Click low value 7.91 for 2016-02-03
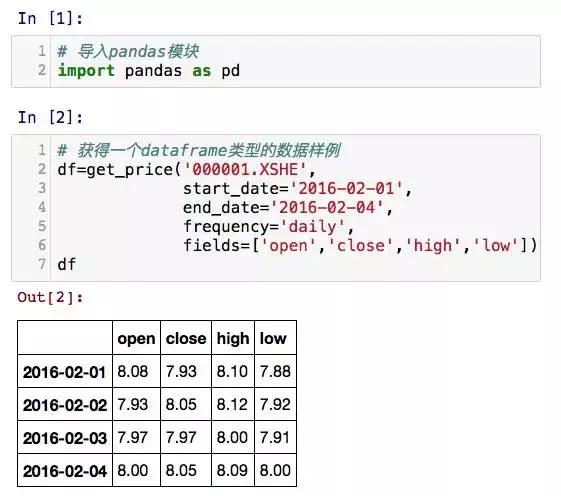 coord(274,437)
